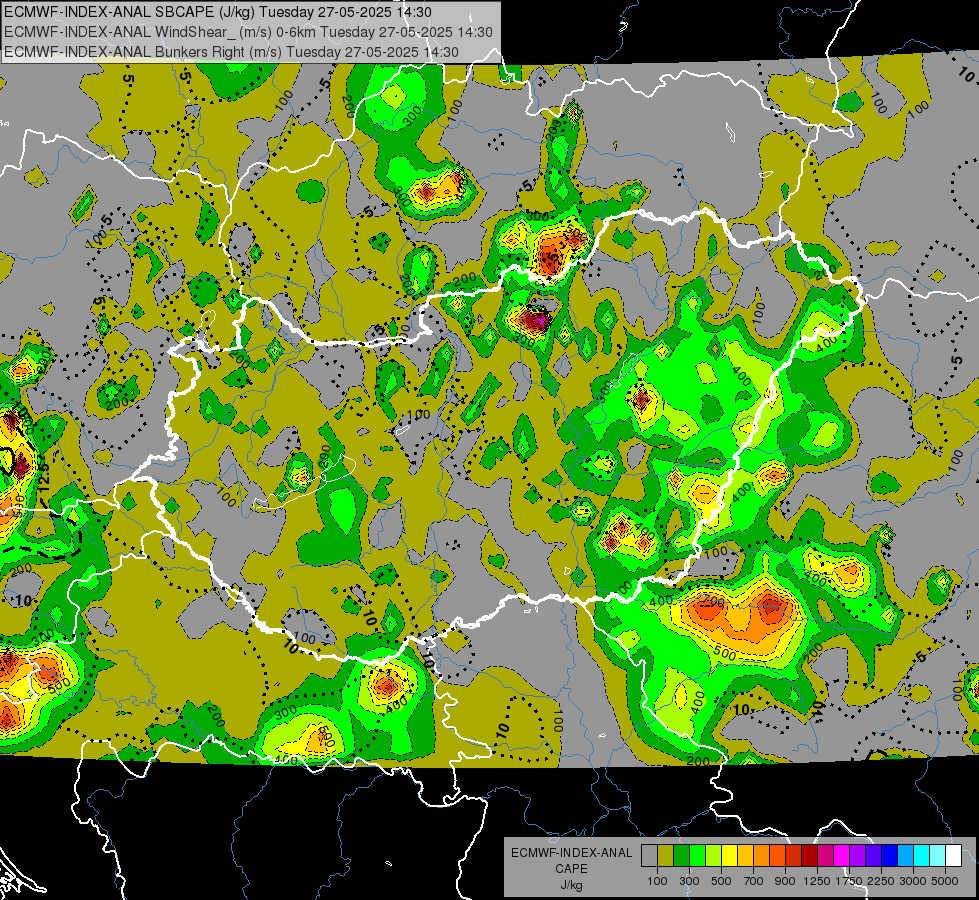Viewport: 979px width, 900px height.
Task: Select the pure yellow legend swatch
Action: pos(729,856)
